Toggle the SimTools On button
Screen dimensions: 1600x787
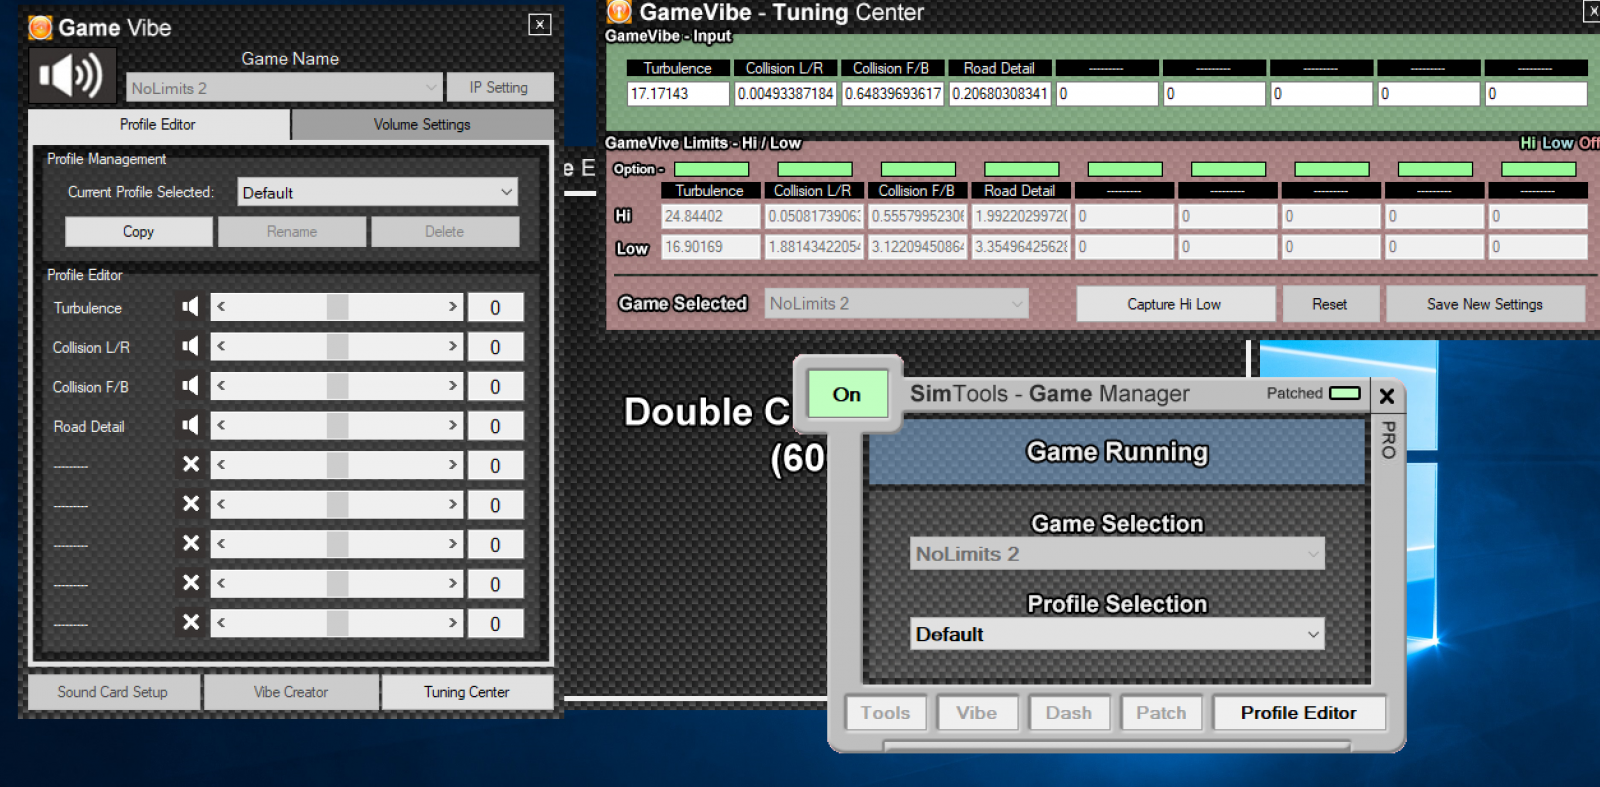point(847,394)
